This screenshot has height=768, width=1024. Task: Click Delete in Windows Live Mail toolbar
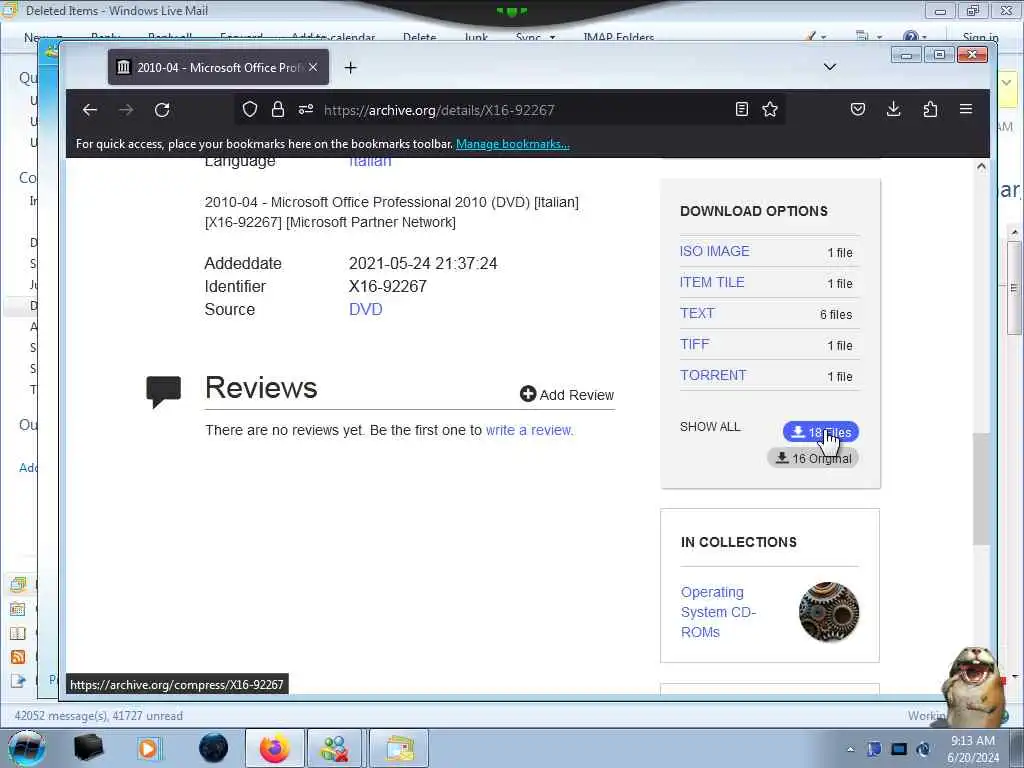pos(419,37)
